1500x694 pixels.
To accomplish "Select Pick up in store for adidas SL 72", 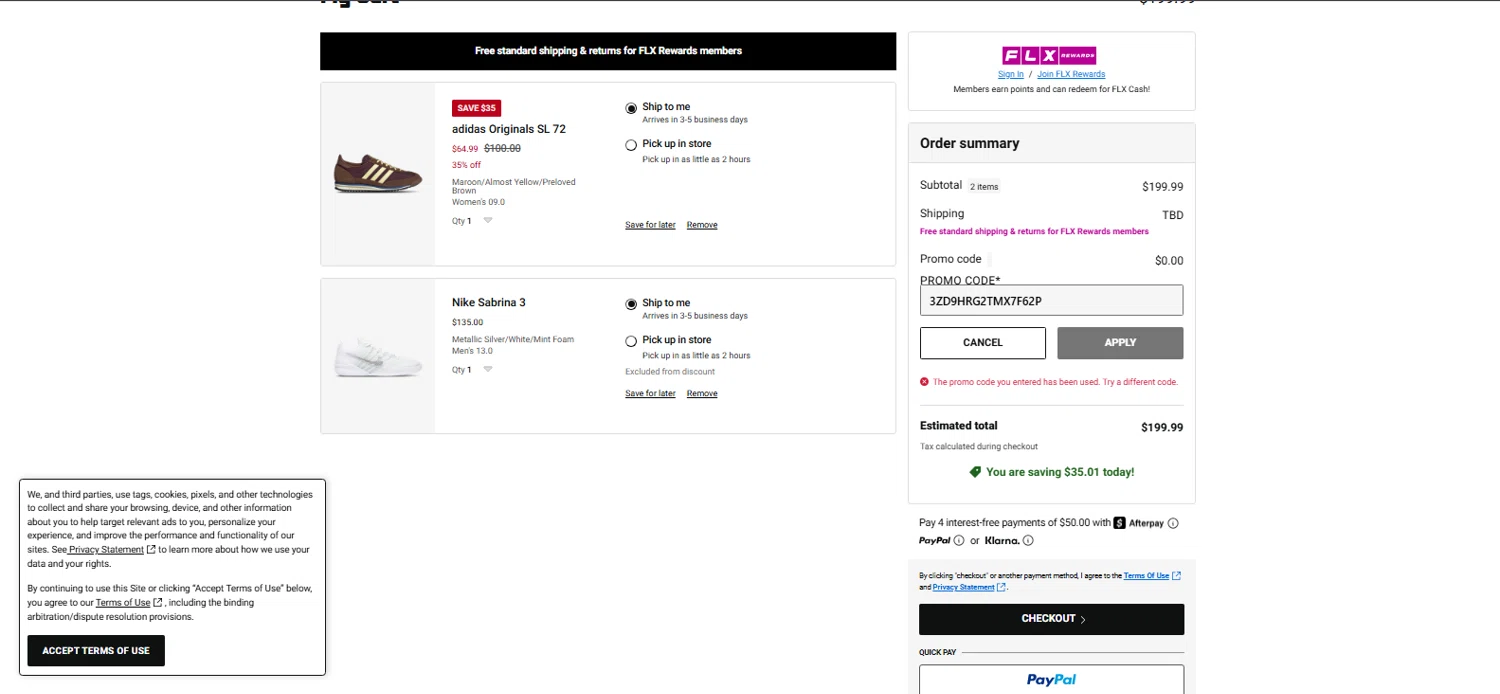I will (631, 145).
